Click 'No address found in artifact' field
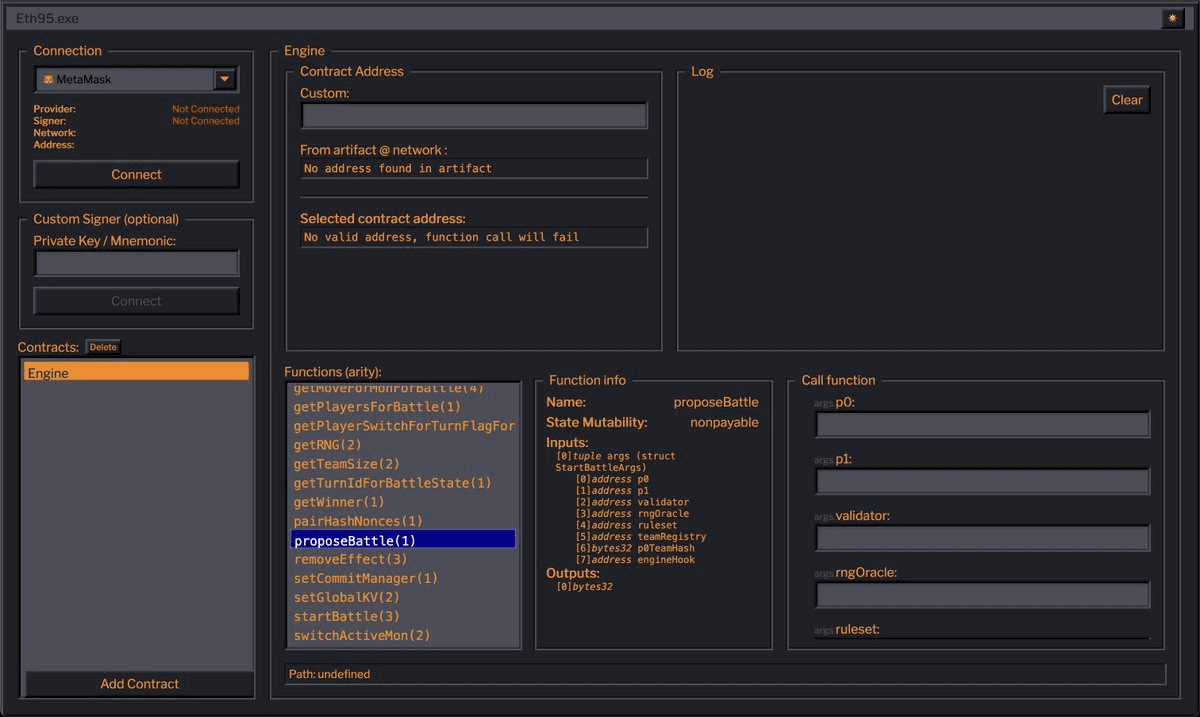The width and height of the screenshot is (1200, 717). 474,168
